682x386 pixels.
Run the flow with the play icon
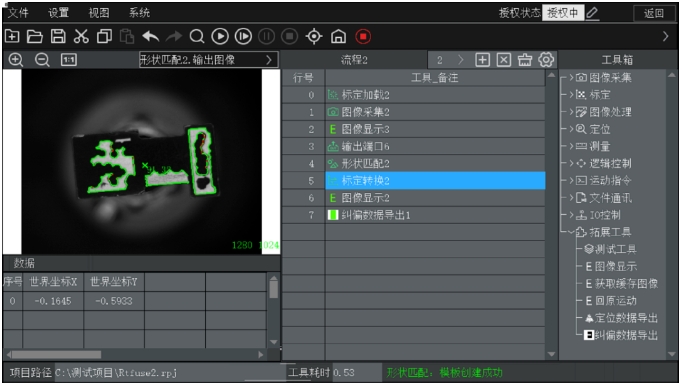pos(220,36)
